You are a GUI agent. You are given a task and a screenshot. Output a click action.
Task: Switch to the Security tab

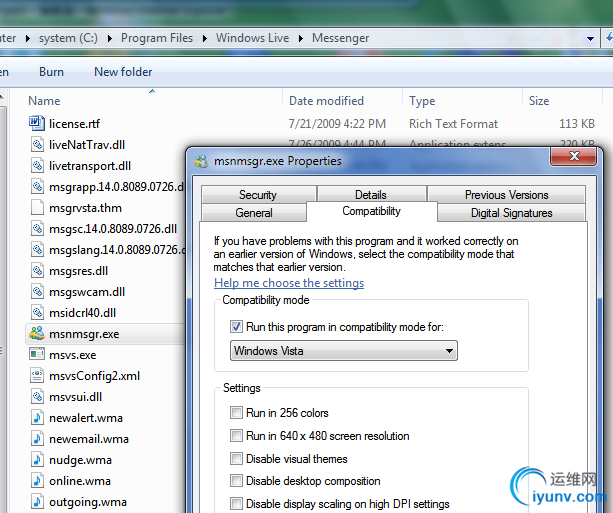258,194
